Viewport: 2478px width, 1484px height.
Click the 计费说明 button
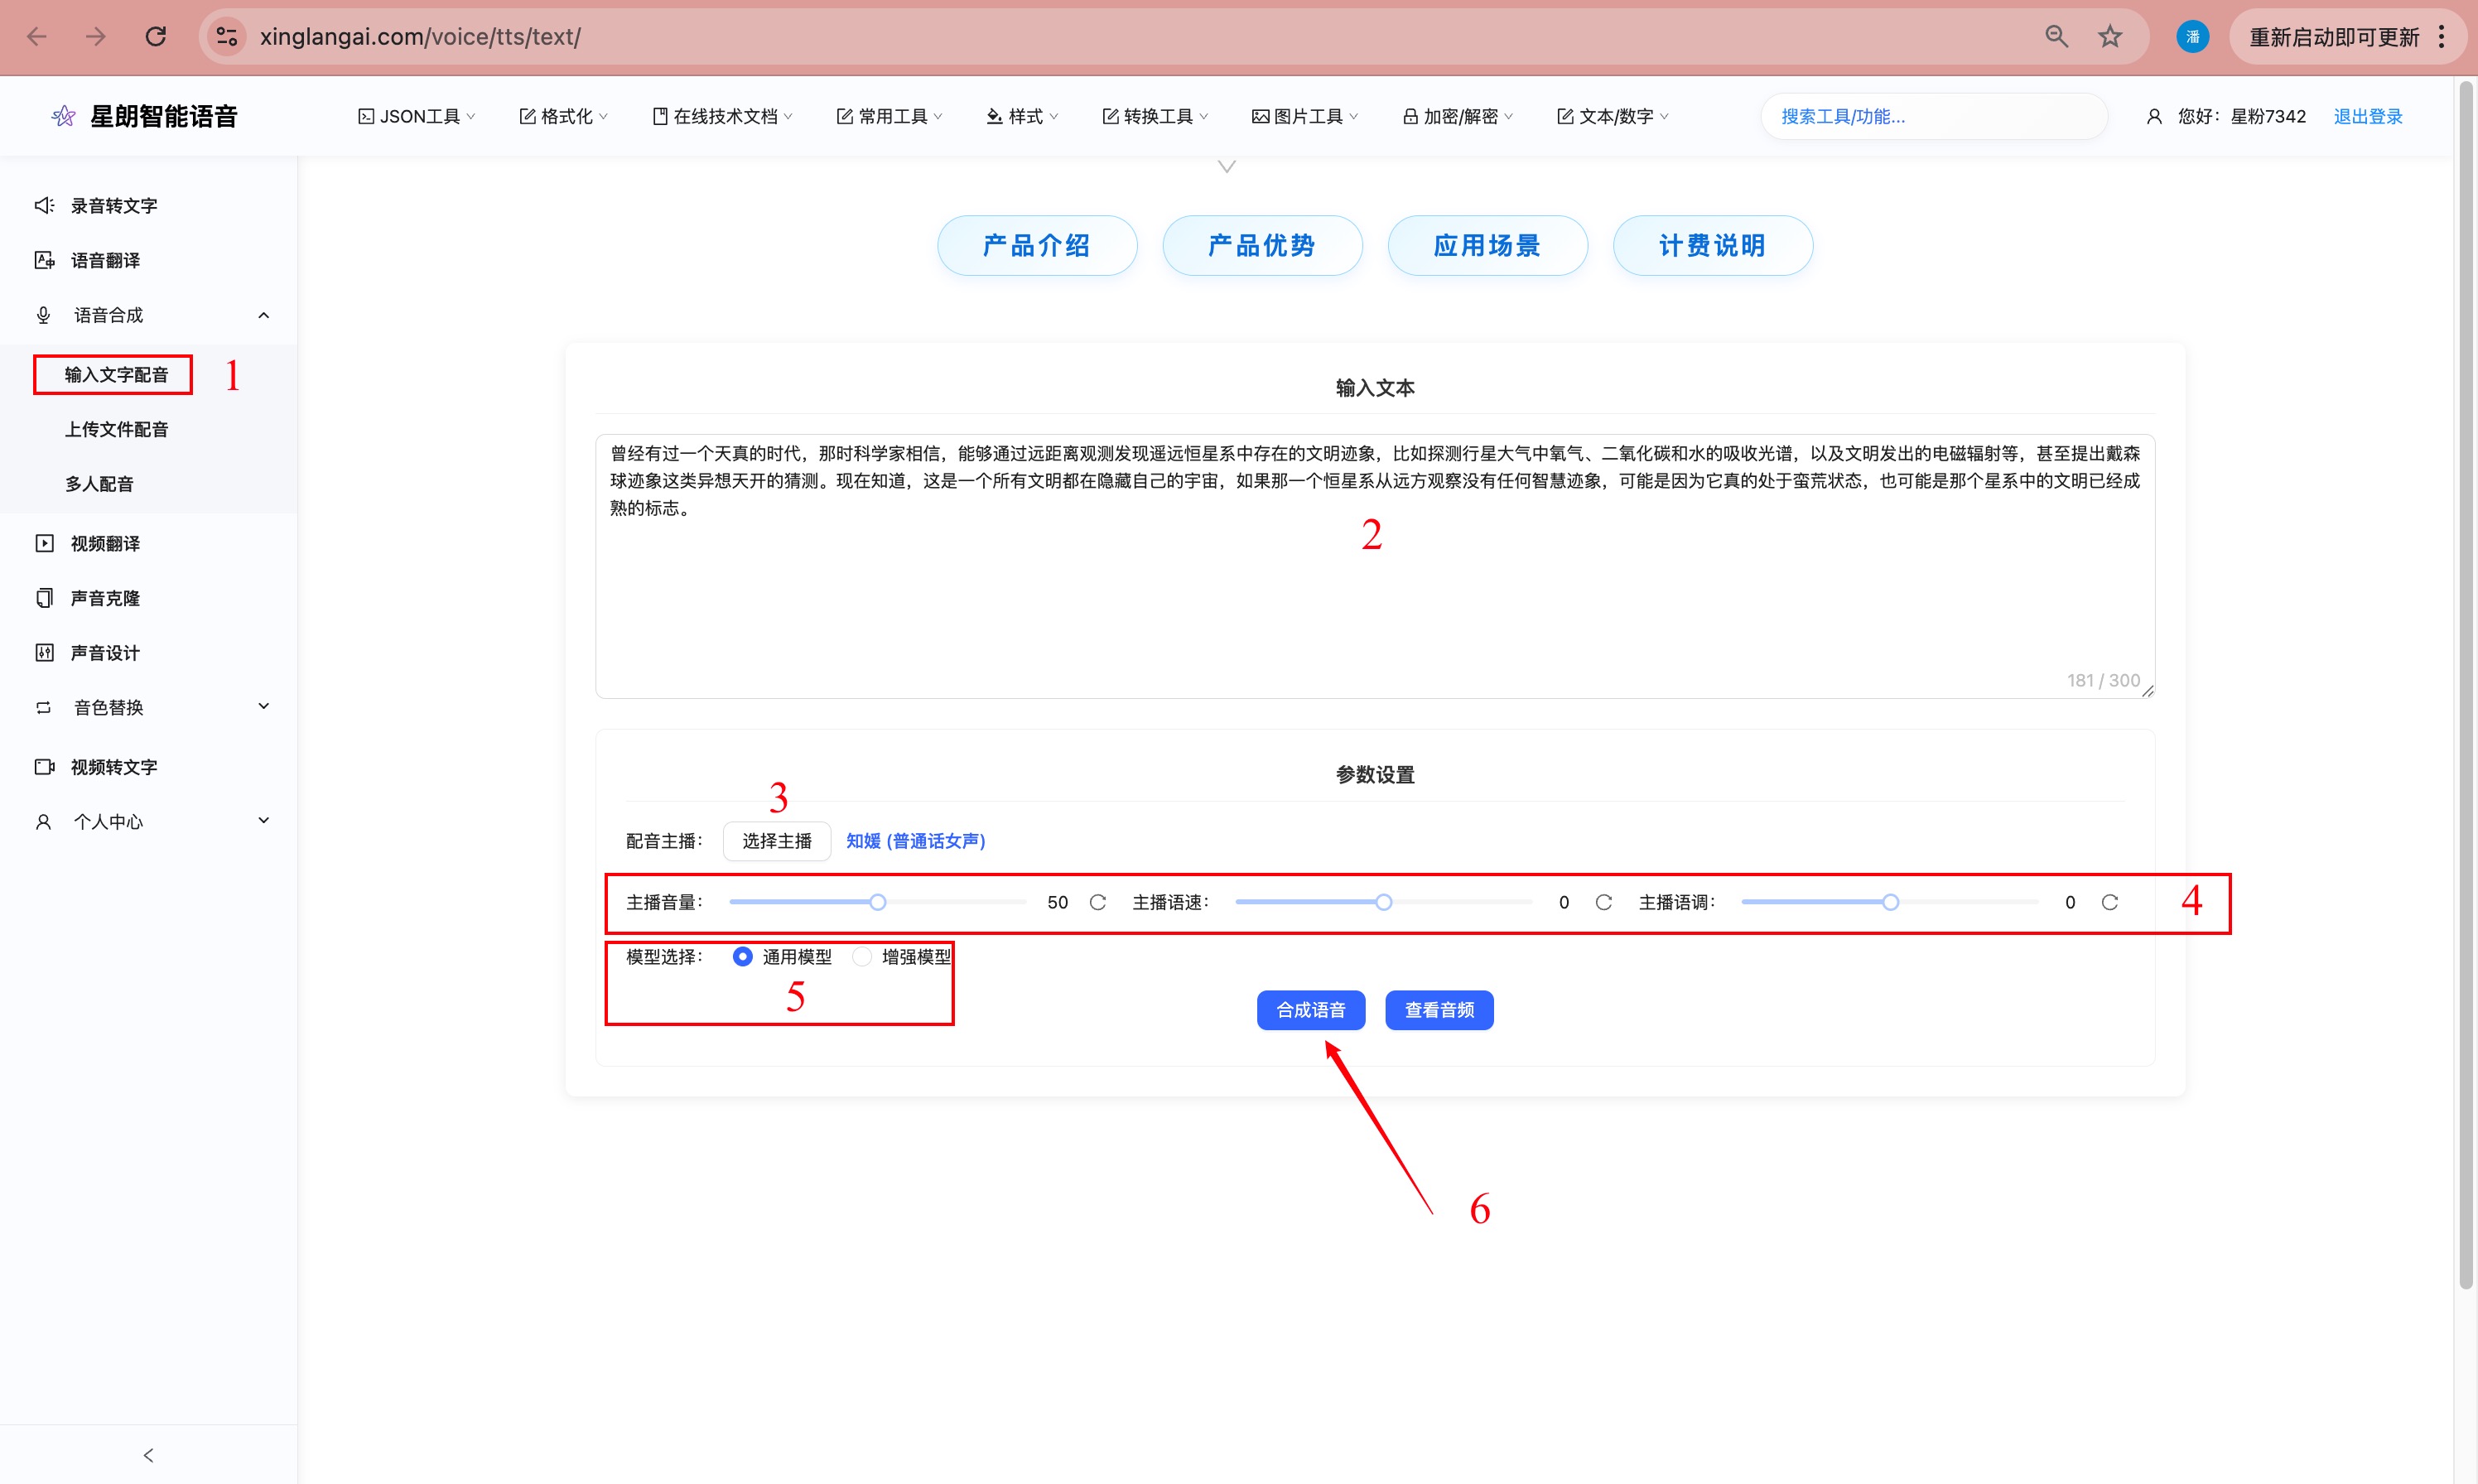(x=1712, y=245)
